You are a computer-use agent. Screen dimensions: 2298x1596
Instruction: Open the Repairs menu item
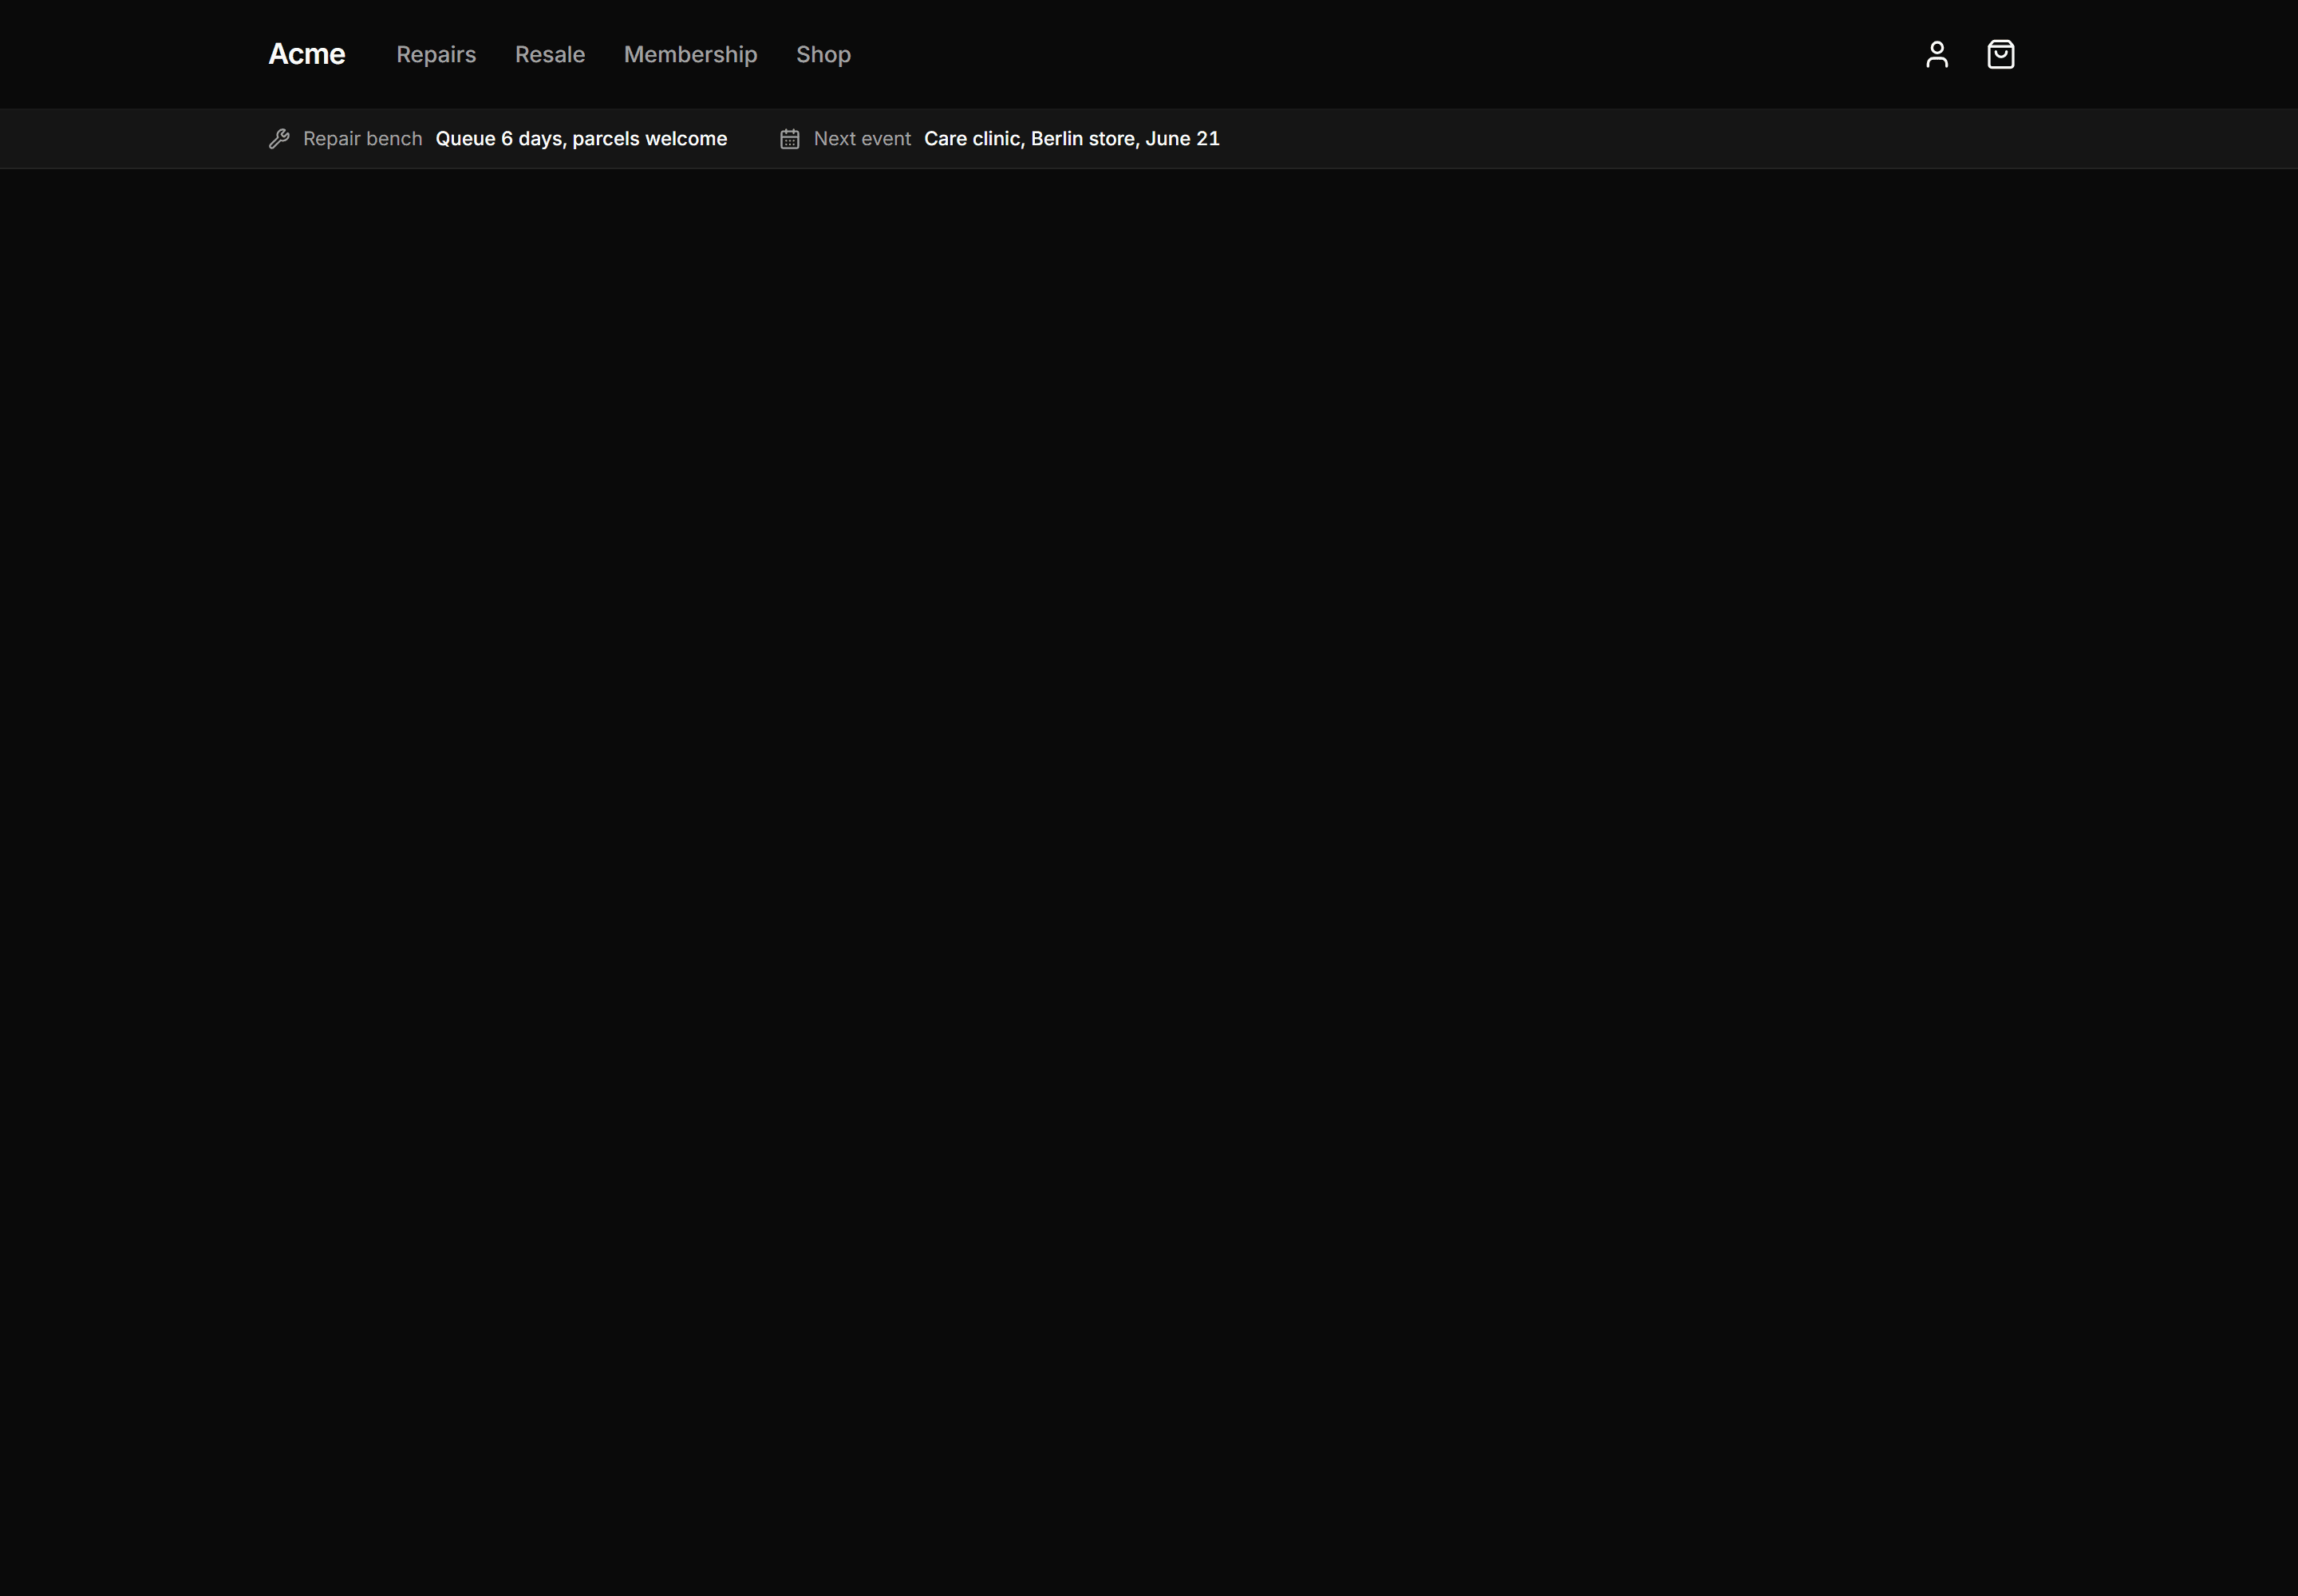(x=436, y=54)
